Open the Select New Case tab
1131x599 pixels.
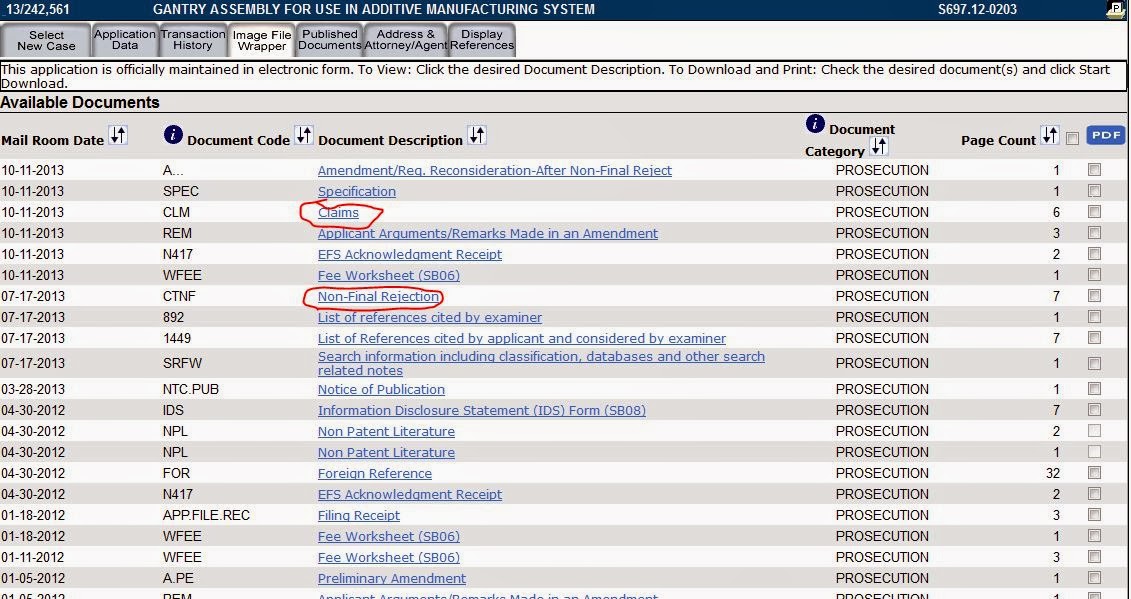(x=46, y=40)
